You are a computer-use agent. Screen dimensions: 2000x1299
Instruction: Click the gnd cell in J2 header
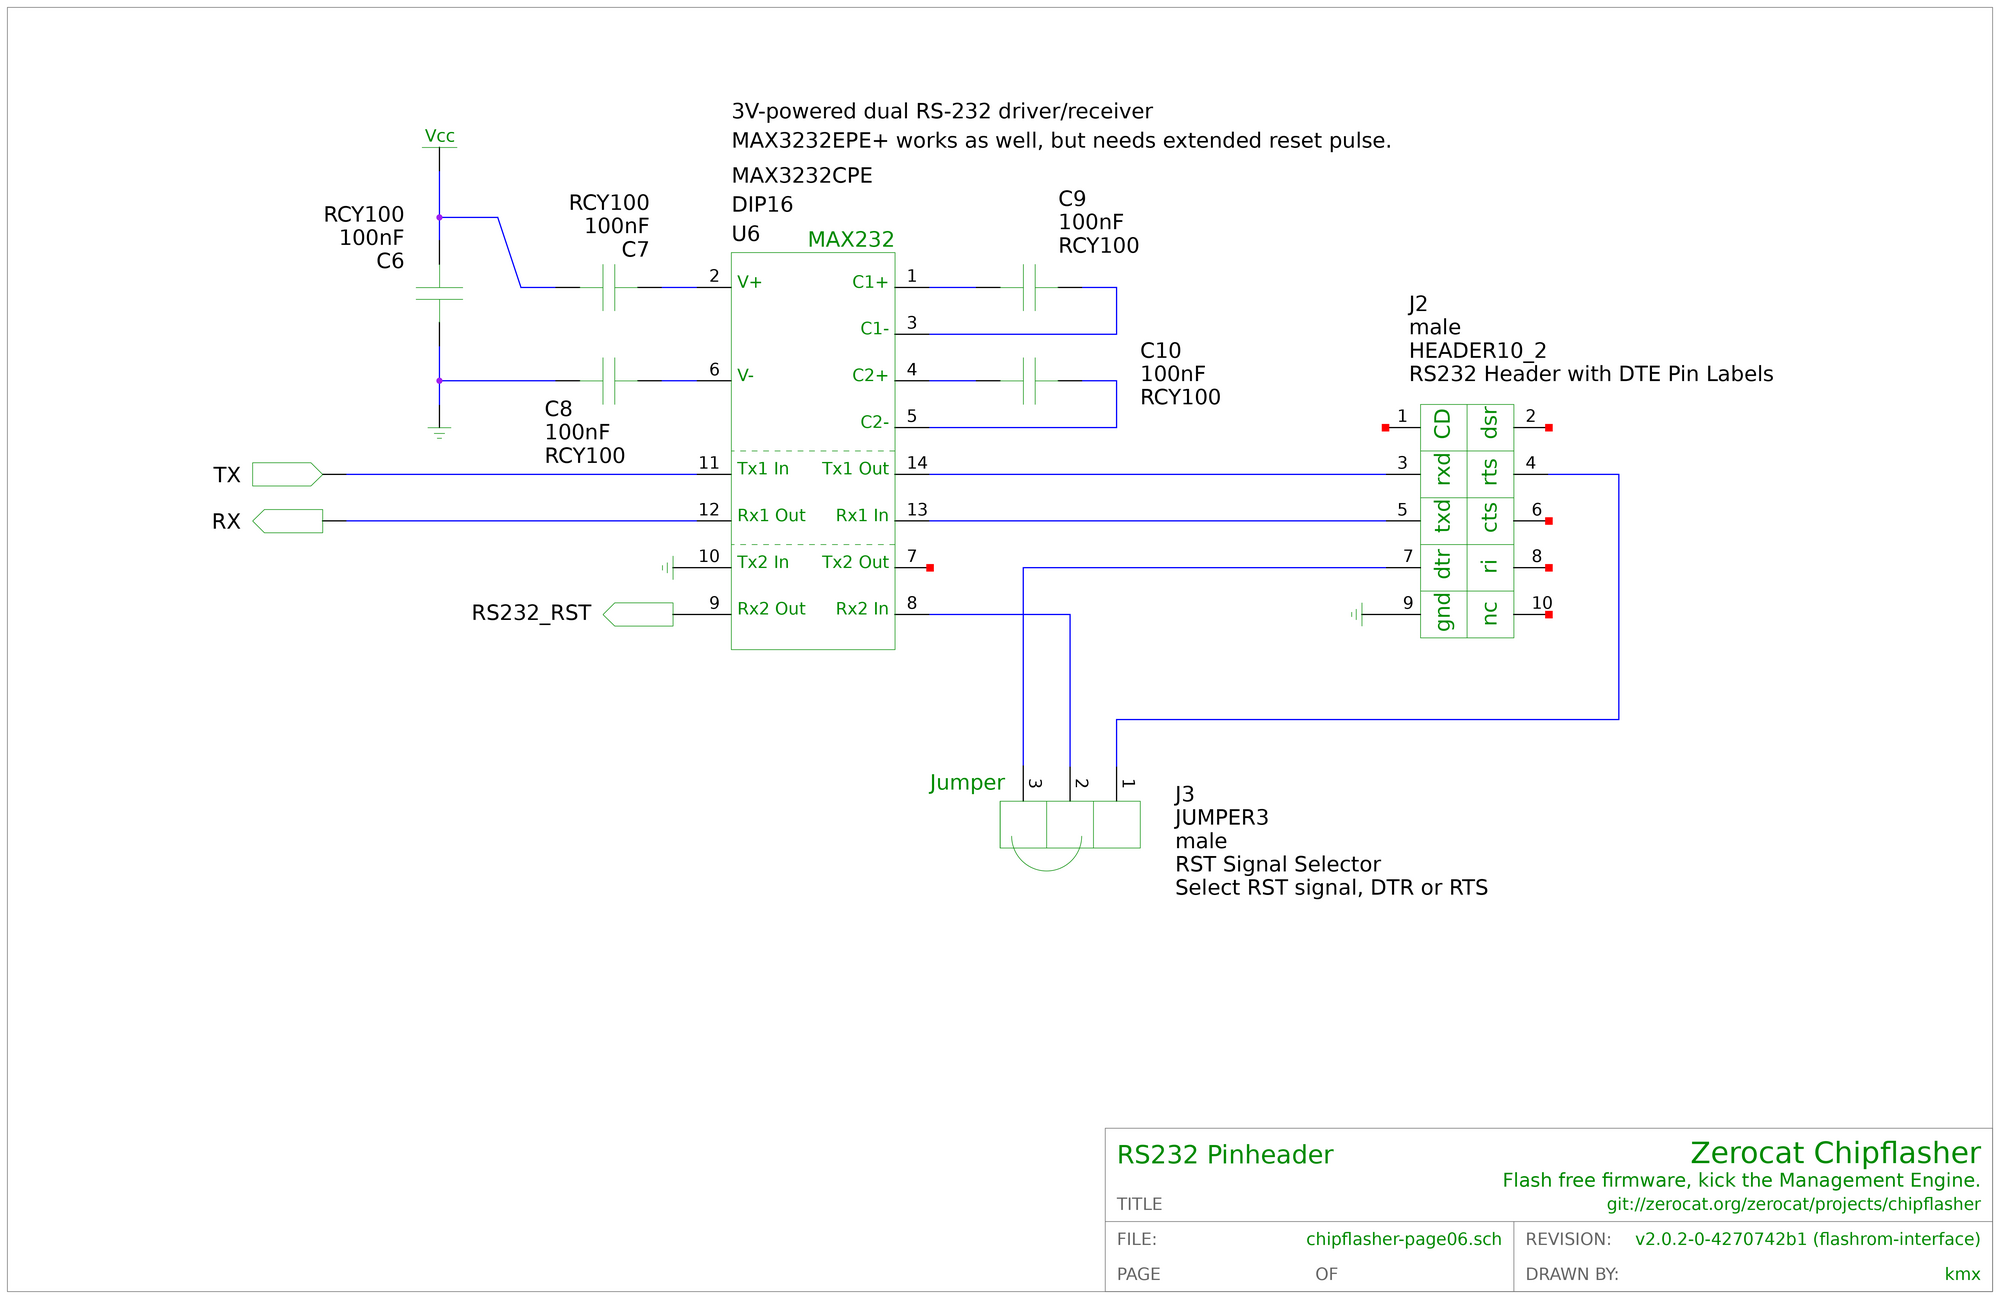1443,614
